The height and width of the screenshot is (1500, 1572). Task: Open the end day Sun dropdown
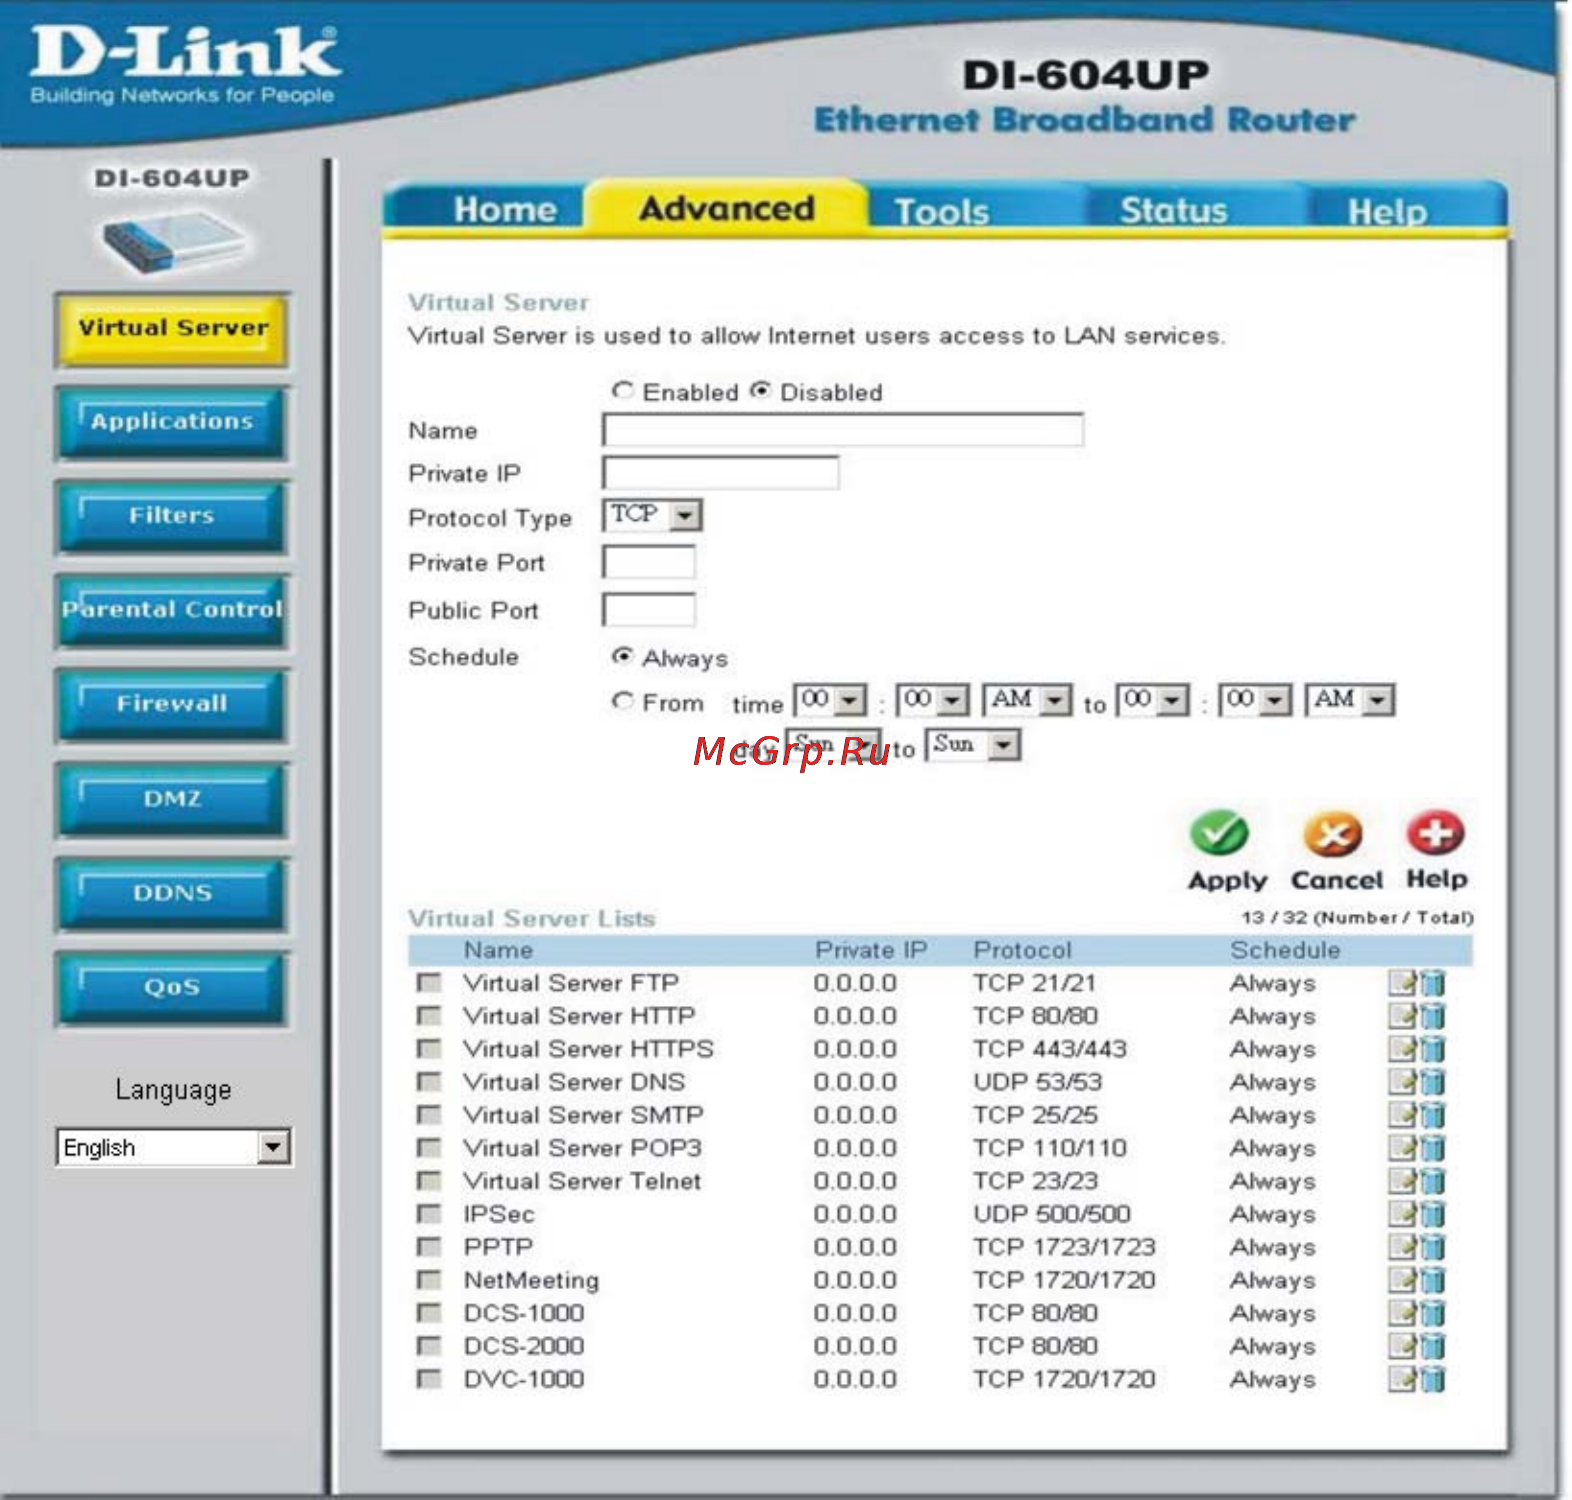click(973, 745)
